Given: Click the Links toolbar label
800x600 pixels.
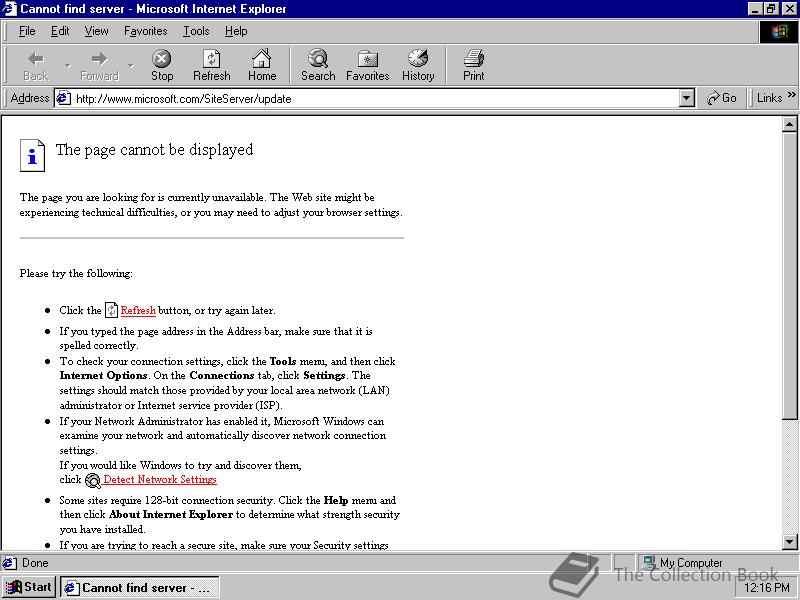Looking at the screenshot, I should pos(769,98).
